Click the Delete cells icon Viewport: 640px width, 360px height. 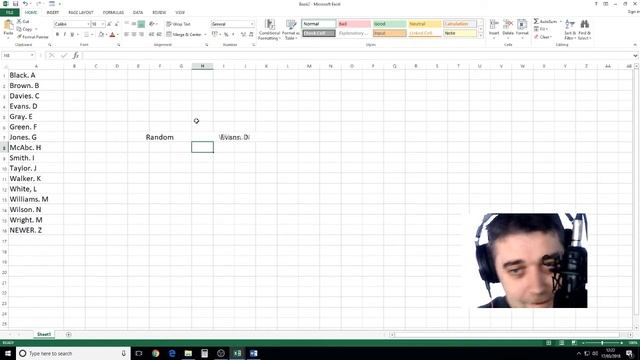point(508,24)
